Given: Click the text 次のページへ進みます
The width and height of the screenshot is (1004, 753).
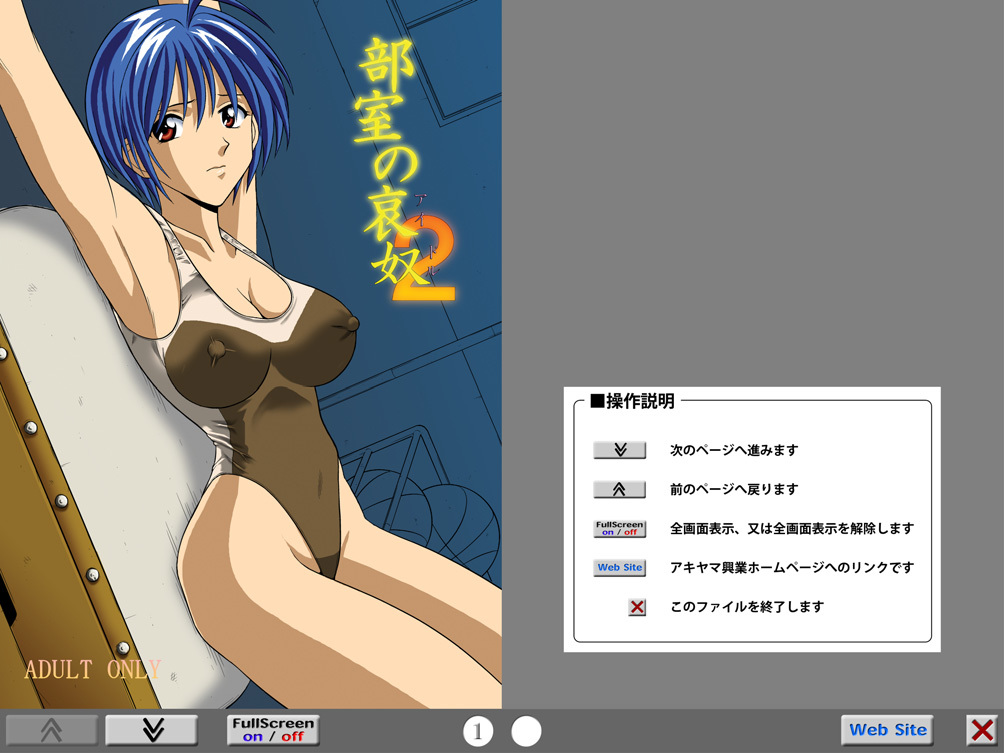Looking at the screenshot, I should click(x=734, y=450).
